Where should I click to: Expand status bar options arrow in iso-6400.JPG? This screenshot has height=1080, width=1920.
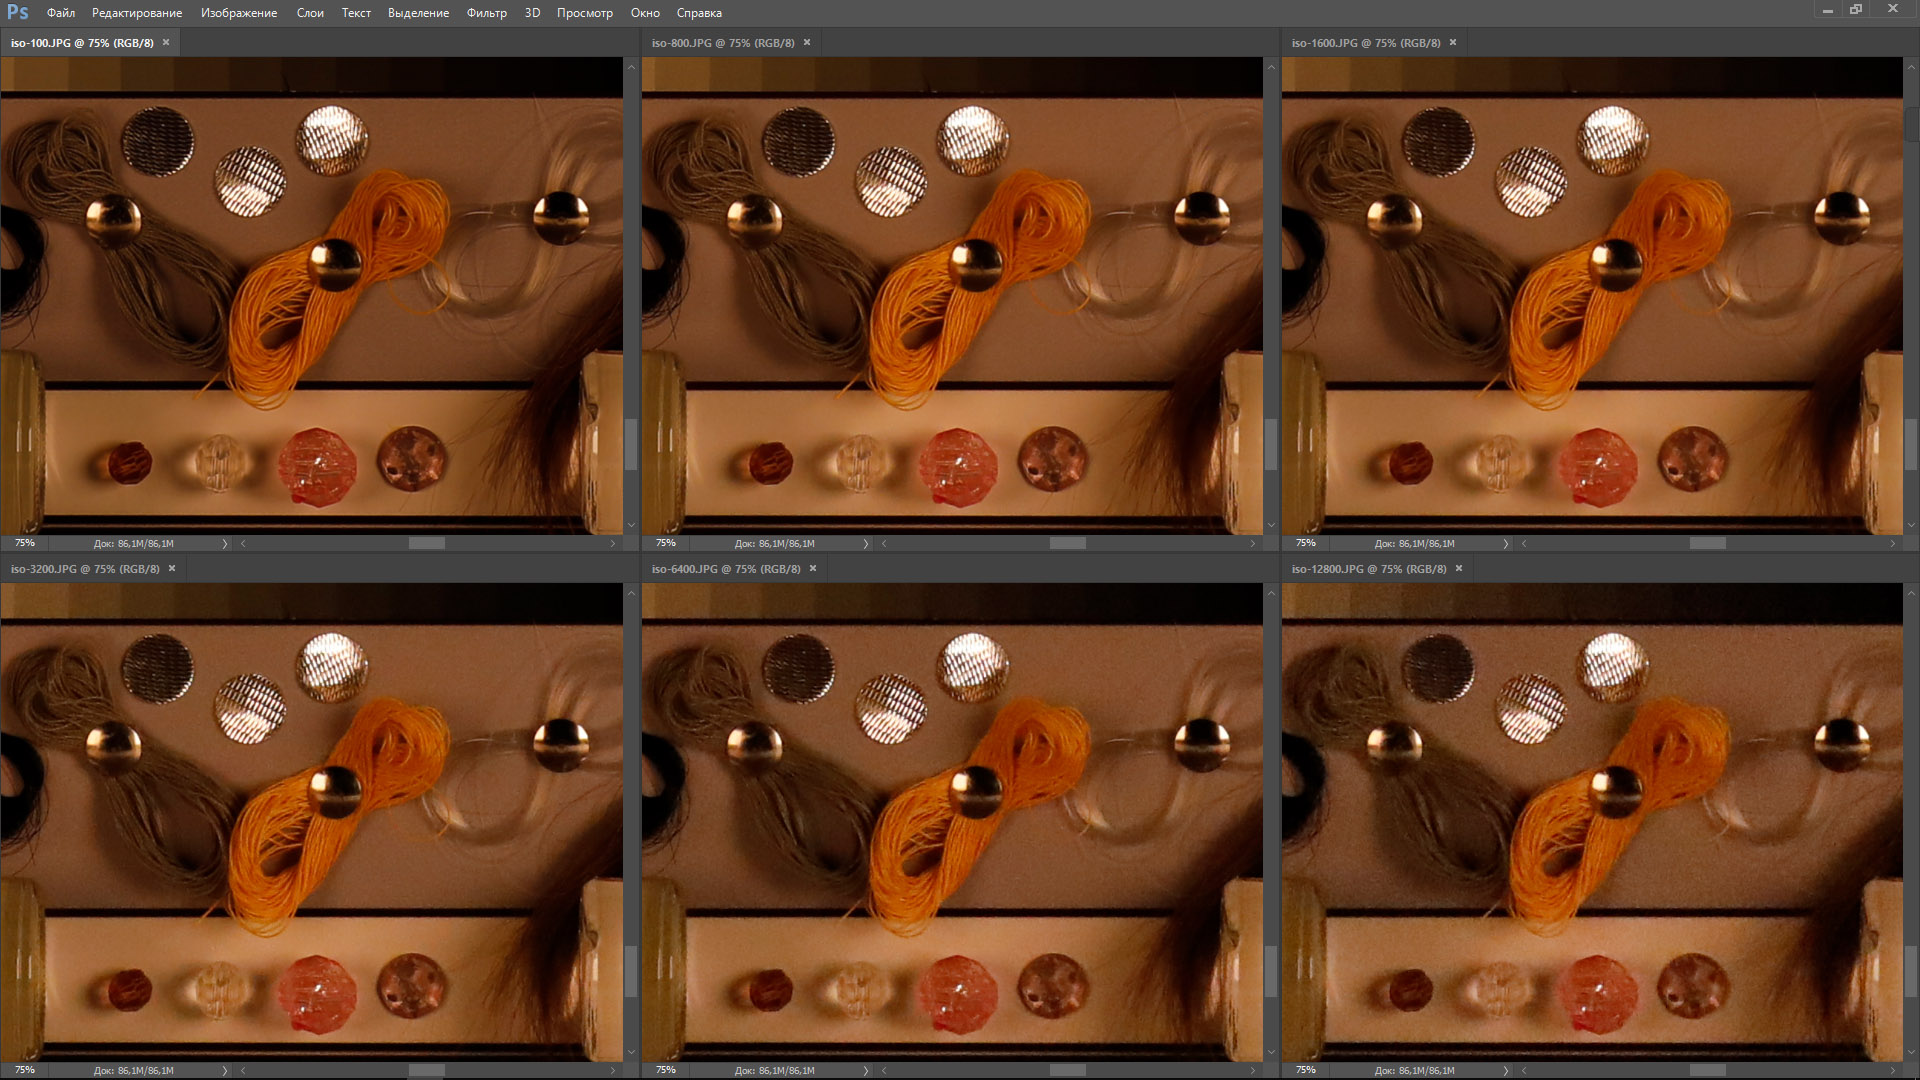pyautogui.click(x=865, y=1070)
